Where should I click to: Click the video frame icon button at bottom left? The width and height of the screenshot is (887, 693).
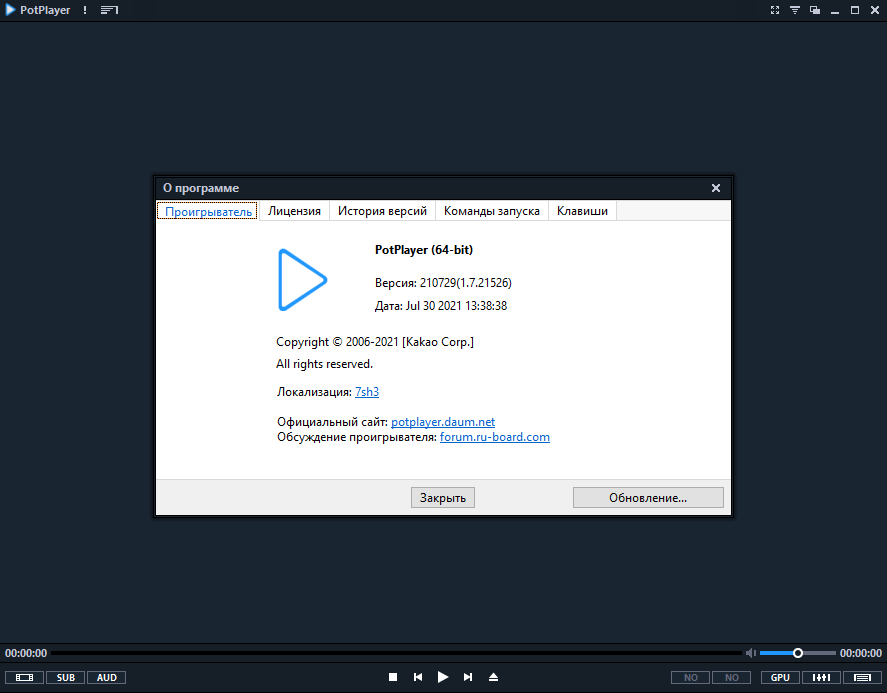click(24, 677)
